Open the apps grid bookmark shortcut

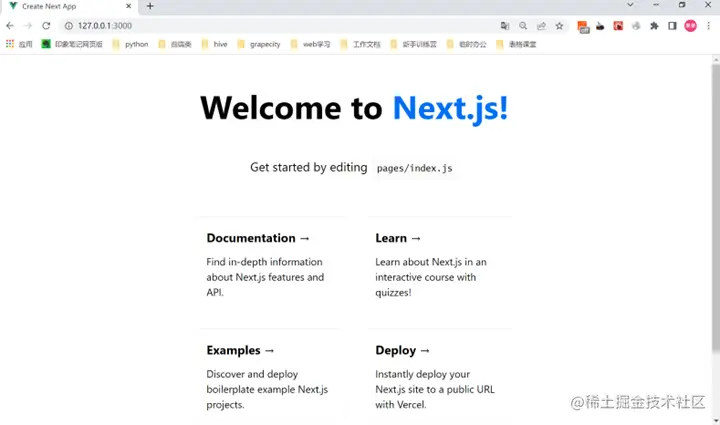[x=19, y=44]
